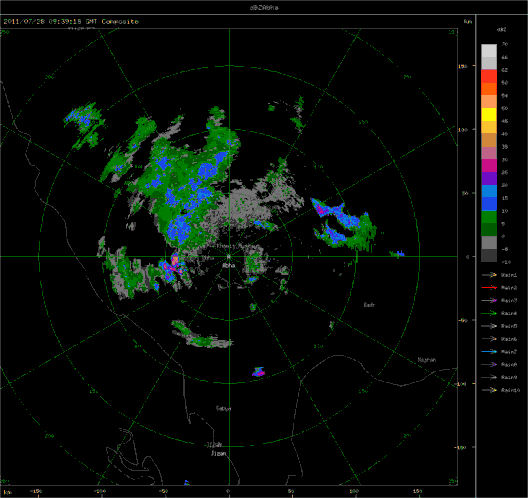This screenshot has width=528, height=498.
Task: Click the Sabya location label
Action: click(223, 408)
